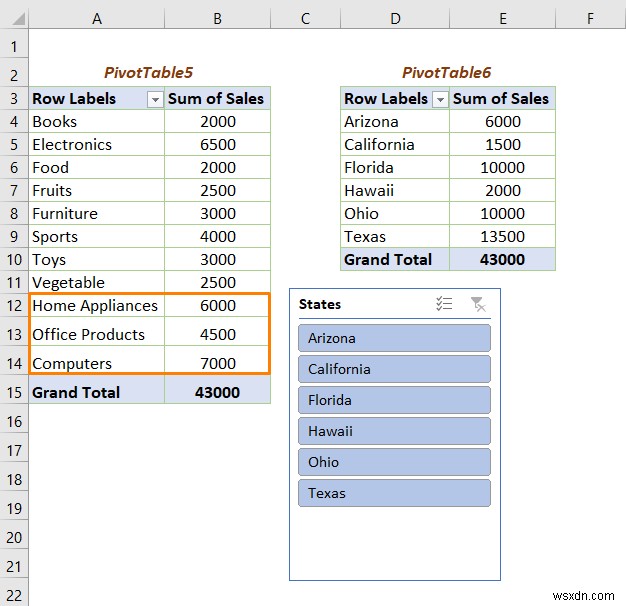Clear the filter on the States slicer

[x=477, y=304]
